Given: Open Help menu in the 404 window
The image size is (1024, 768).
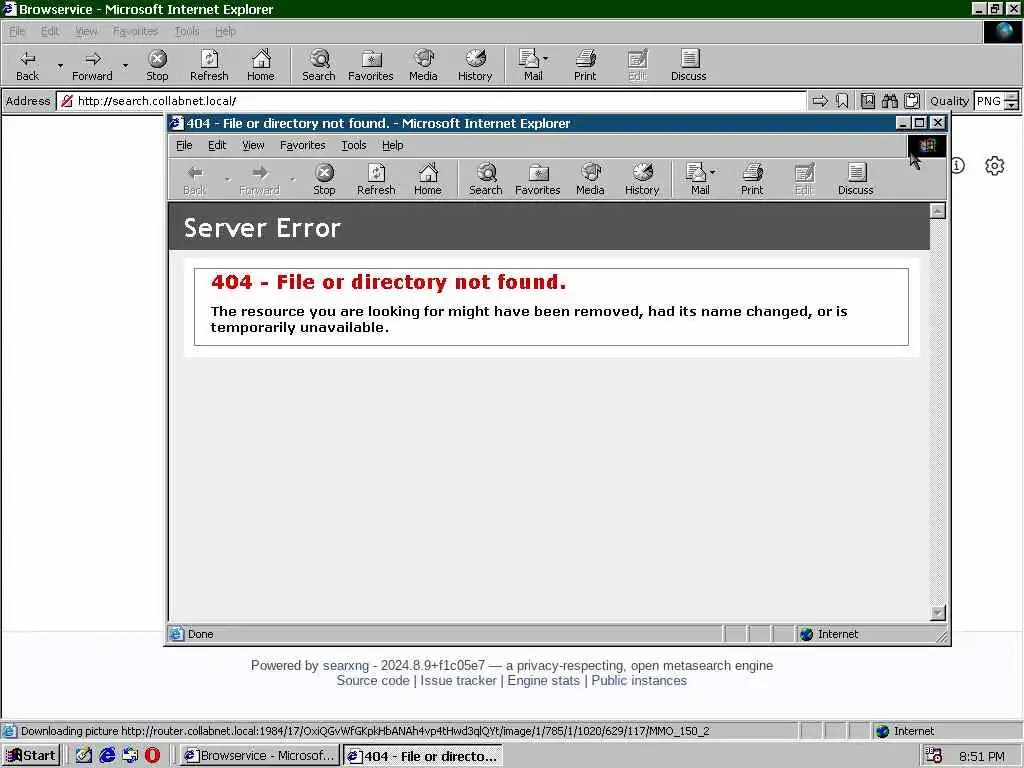Looking at the screenshot, I should [x=392, y=145].
